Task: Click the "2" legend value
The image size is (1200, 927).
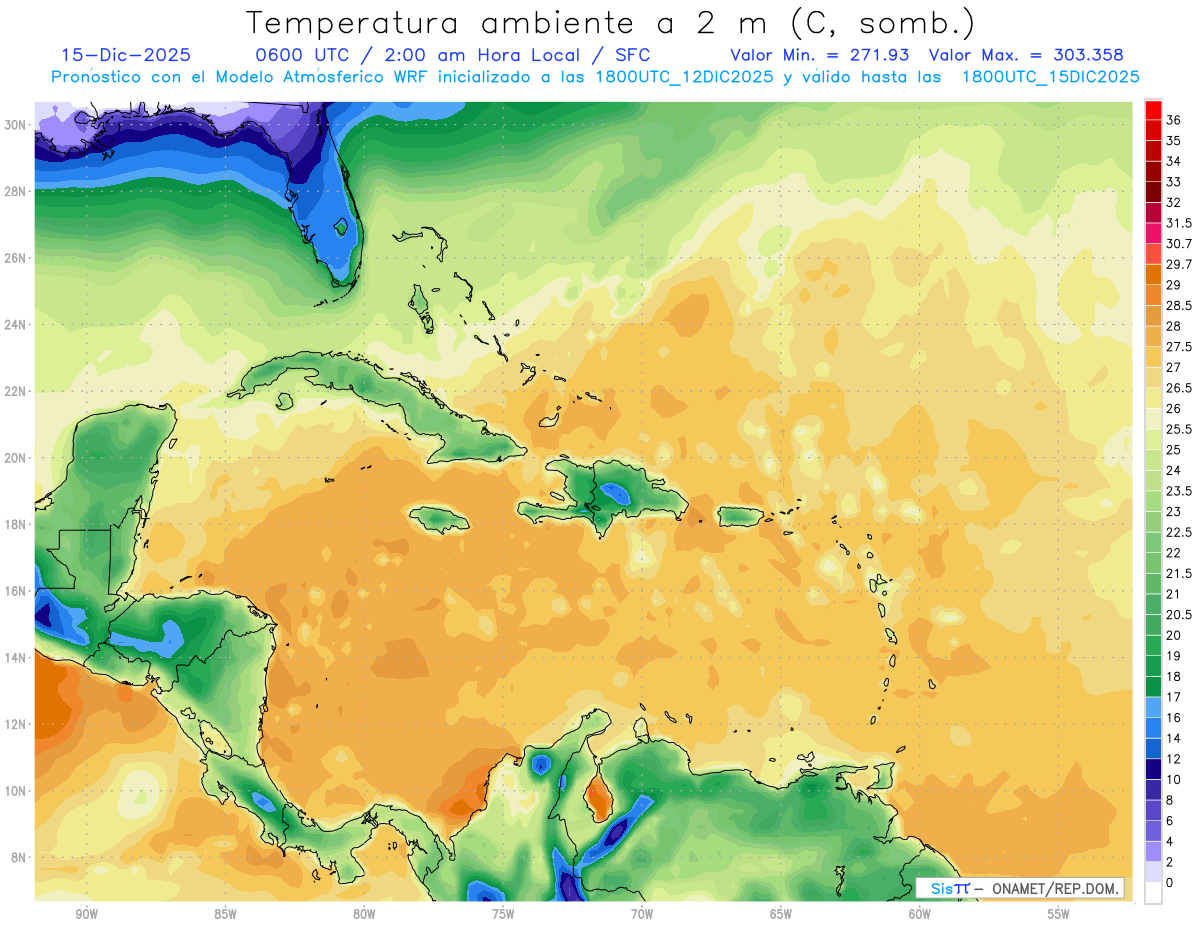Action: click(1170, 862)
